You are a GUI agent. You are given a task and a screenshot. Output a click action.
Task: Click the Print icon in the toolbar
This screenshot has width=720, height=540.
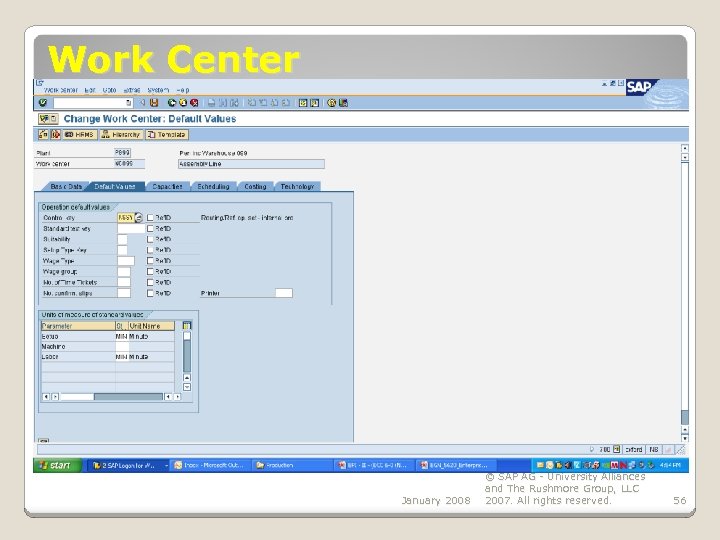click(x=211, y=103)
